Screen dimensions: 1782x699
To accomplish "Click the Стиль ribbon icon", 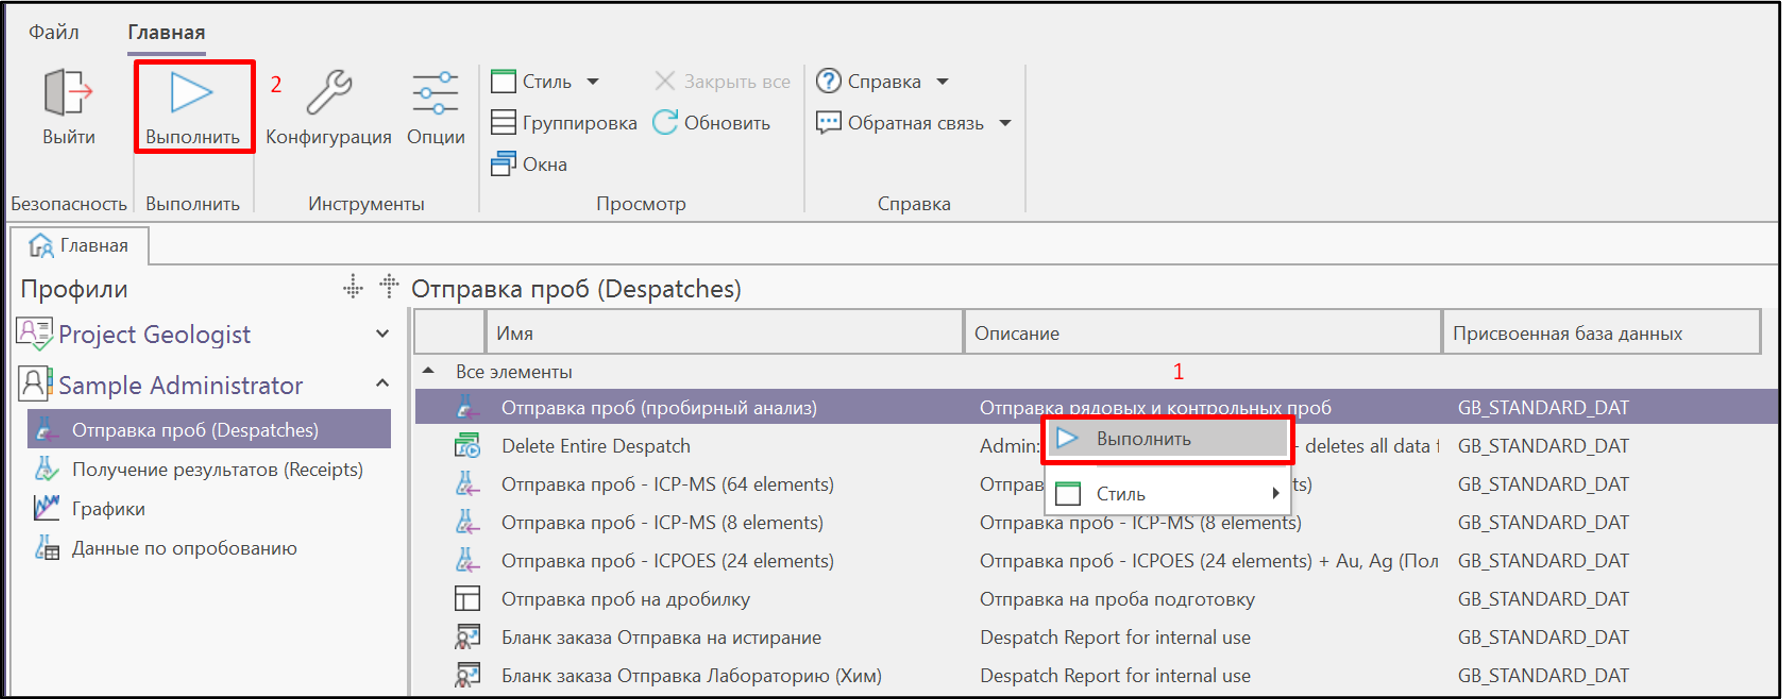I will tap(504, 81).
